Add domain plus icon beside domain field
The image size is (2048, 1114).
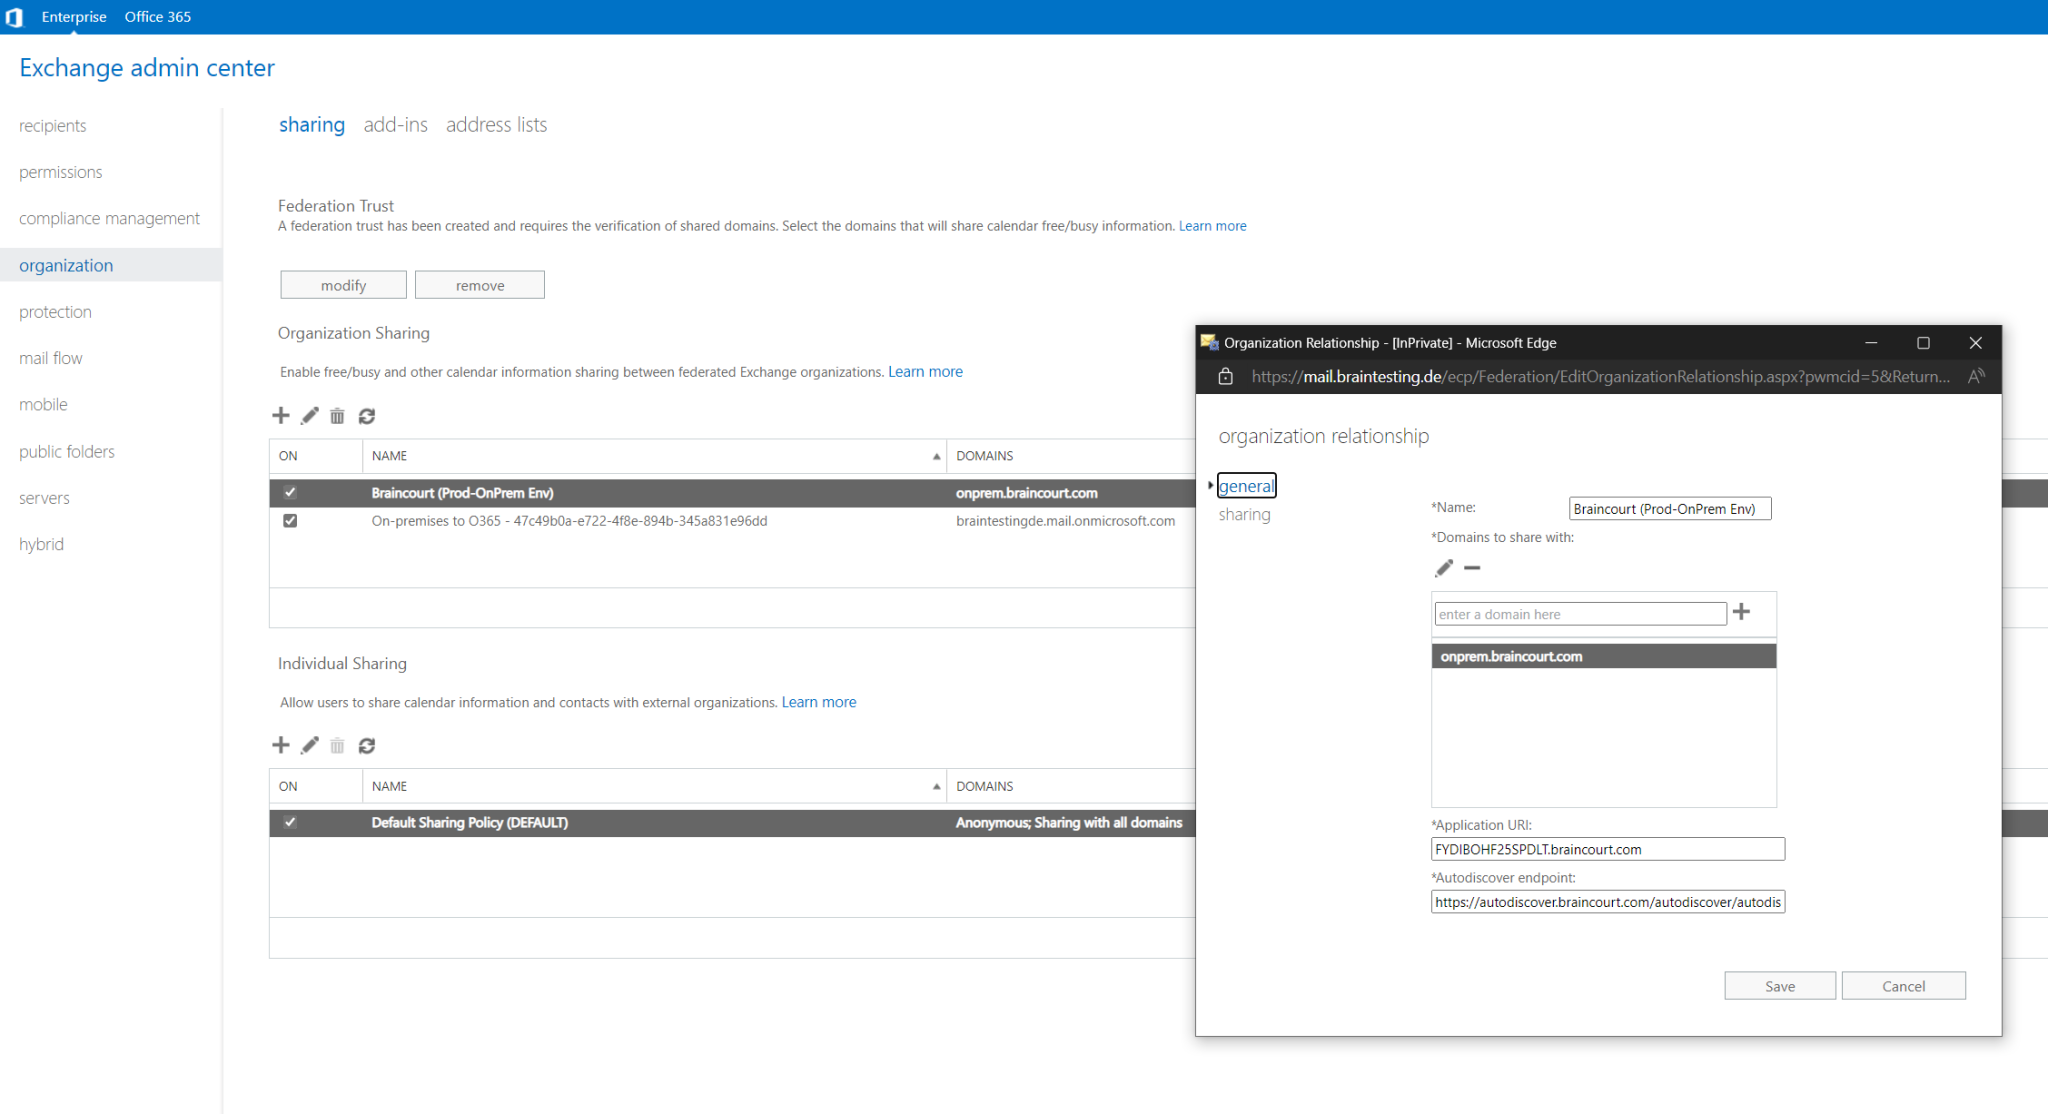tap(1741, 612)
